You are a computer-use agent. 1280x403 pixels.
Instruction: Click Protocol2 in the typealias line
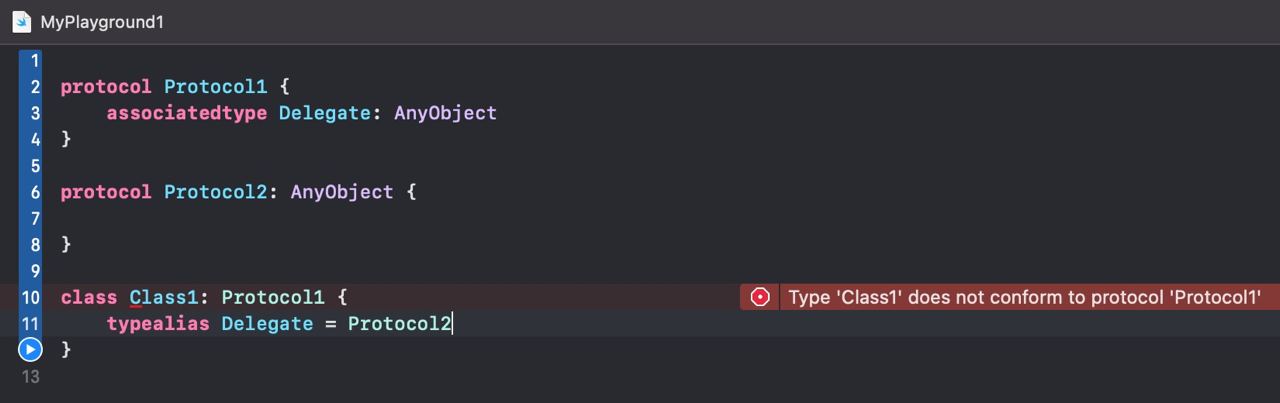(x=399, y=323)
